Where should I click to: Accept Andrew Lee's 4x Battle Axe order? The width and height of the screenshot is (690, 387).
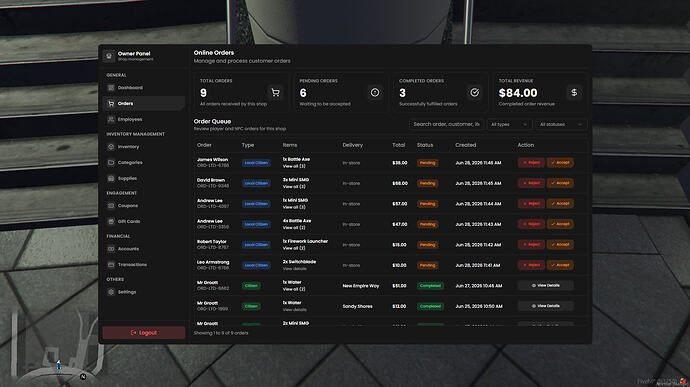point(560,224)
